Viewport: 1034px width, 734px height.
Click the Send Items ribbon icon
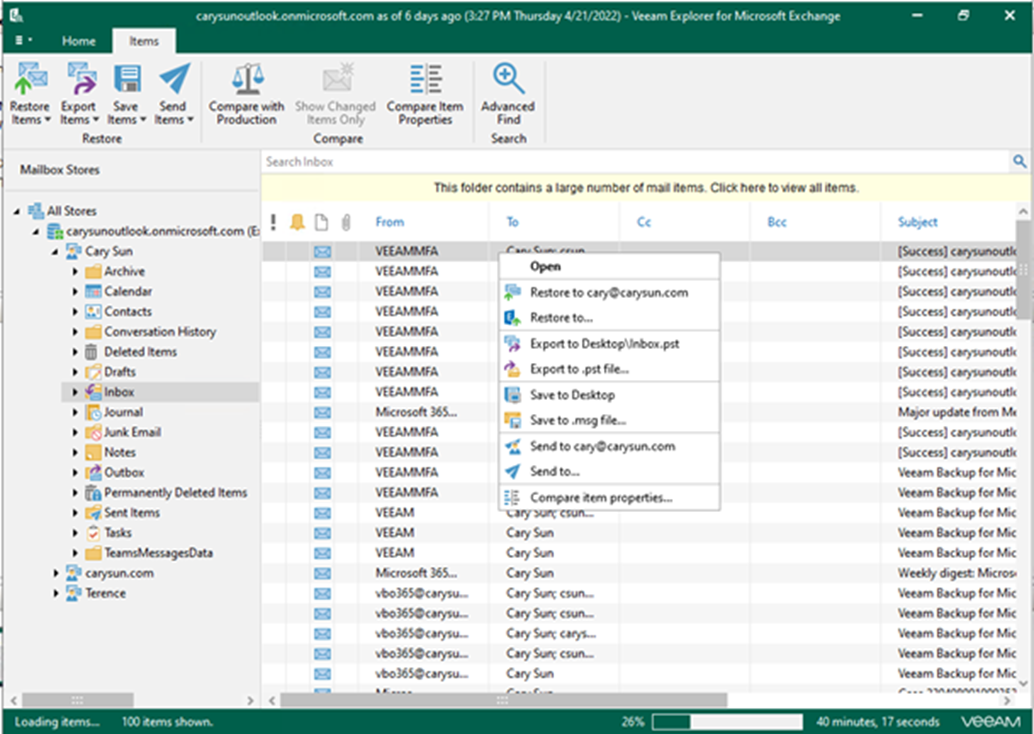pyautogui.click(x=174, y=79)
